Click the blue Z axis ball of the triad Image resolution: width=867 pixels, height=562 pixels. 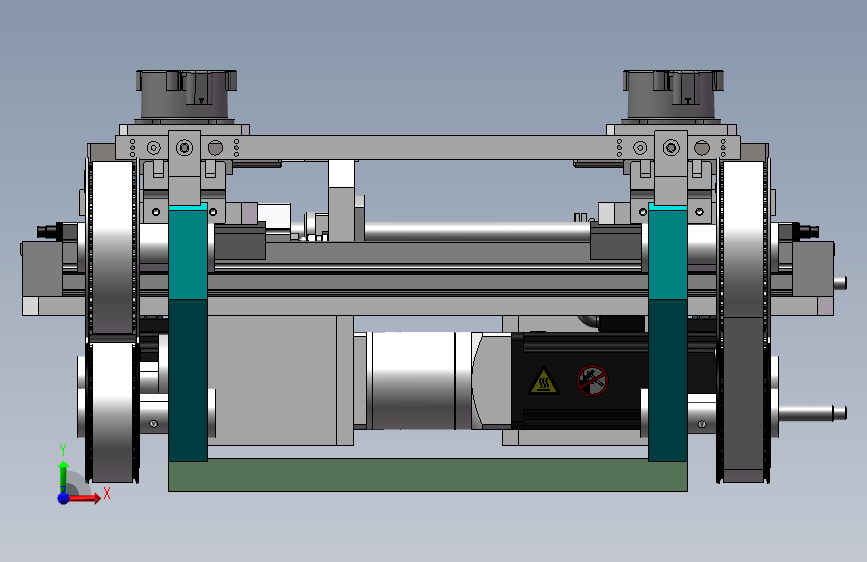64,498
